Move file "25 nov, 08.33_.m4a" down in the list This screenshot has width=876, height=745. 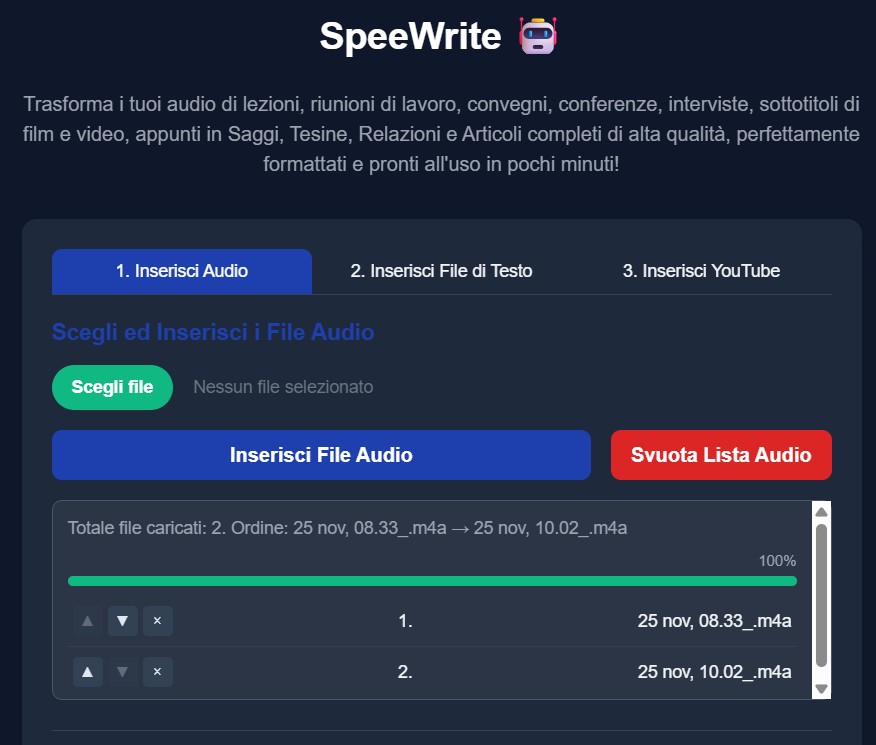[x=122, y=621]
